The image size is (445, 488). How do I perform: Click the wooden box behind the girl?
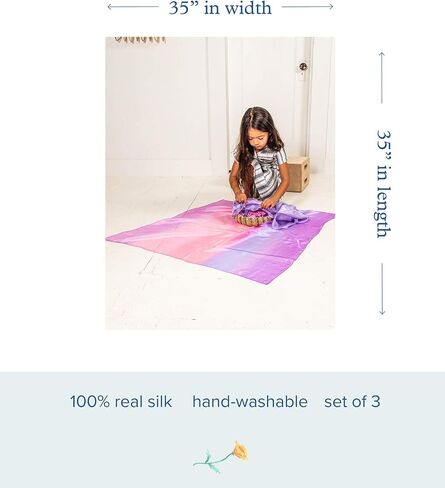tap(298, 174)
